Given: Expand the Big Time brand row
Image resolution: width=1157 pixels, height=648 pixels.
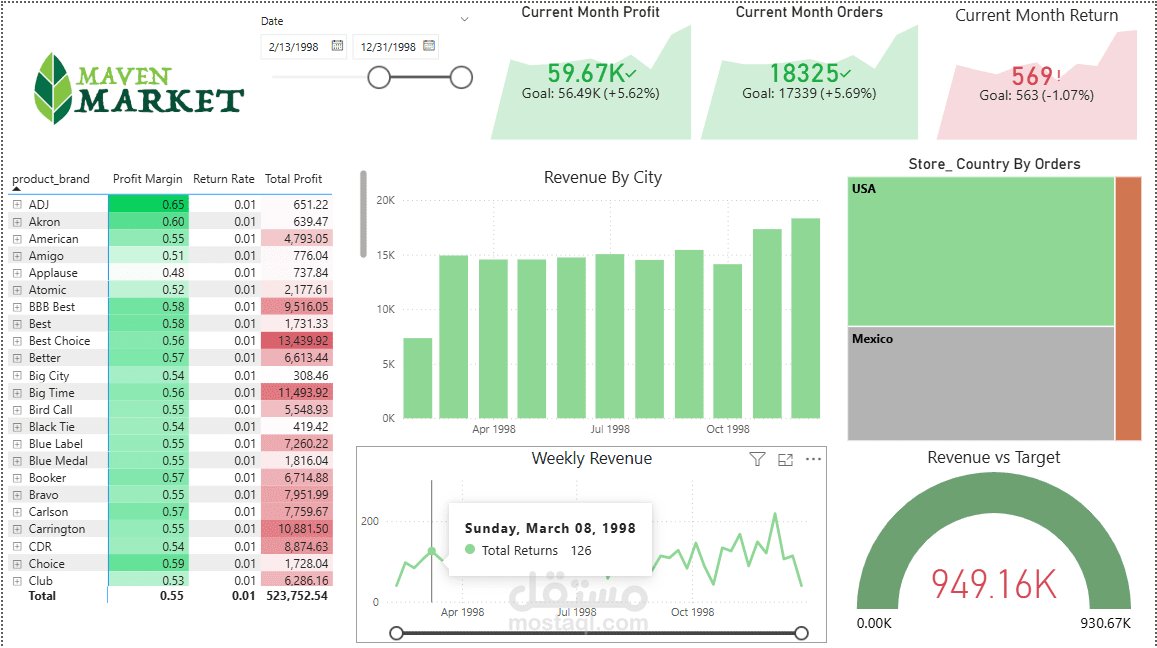Looking at the screenshot, I should click(x=17, y=393).
